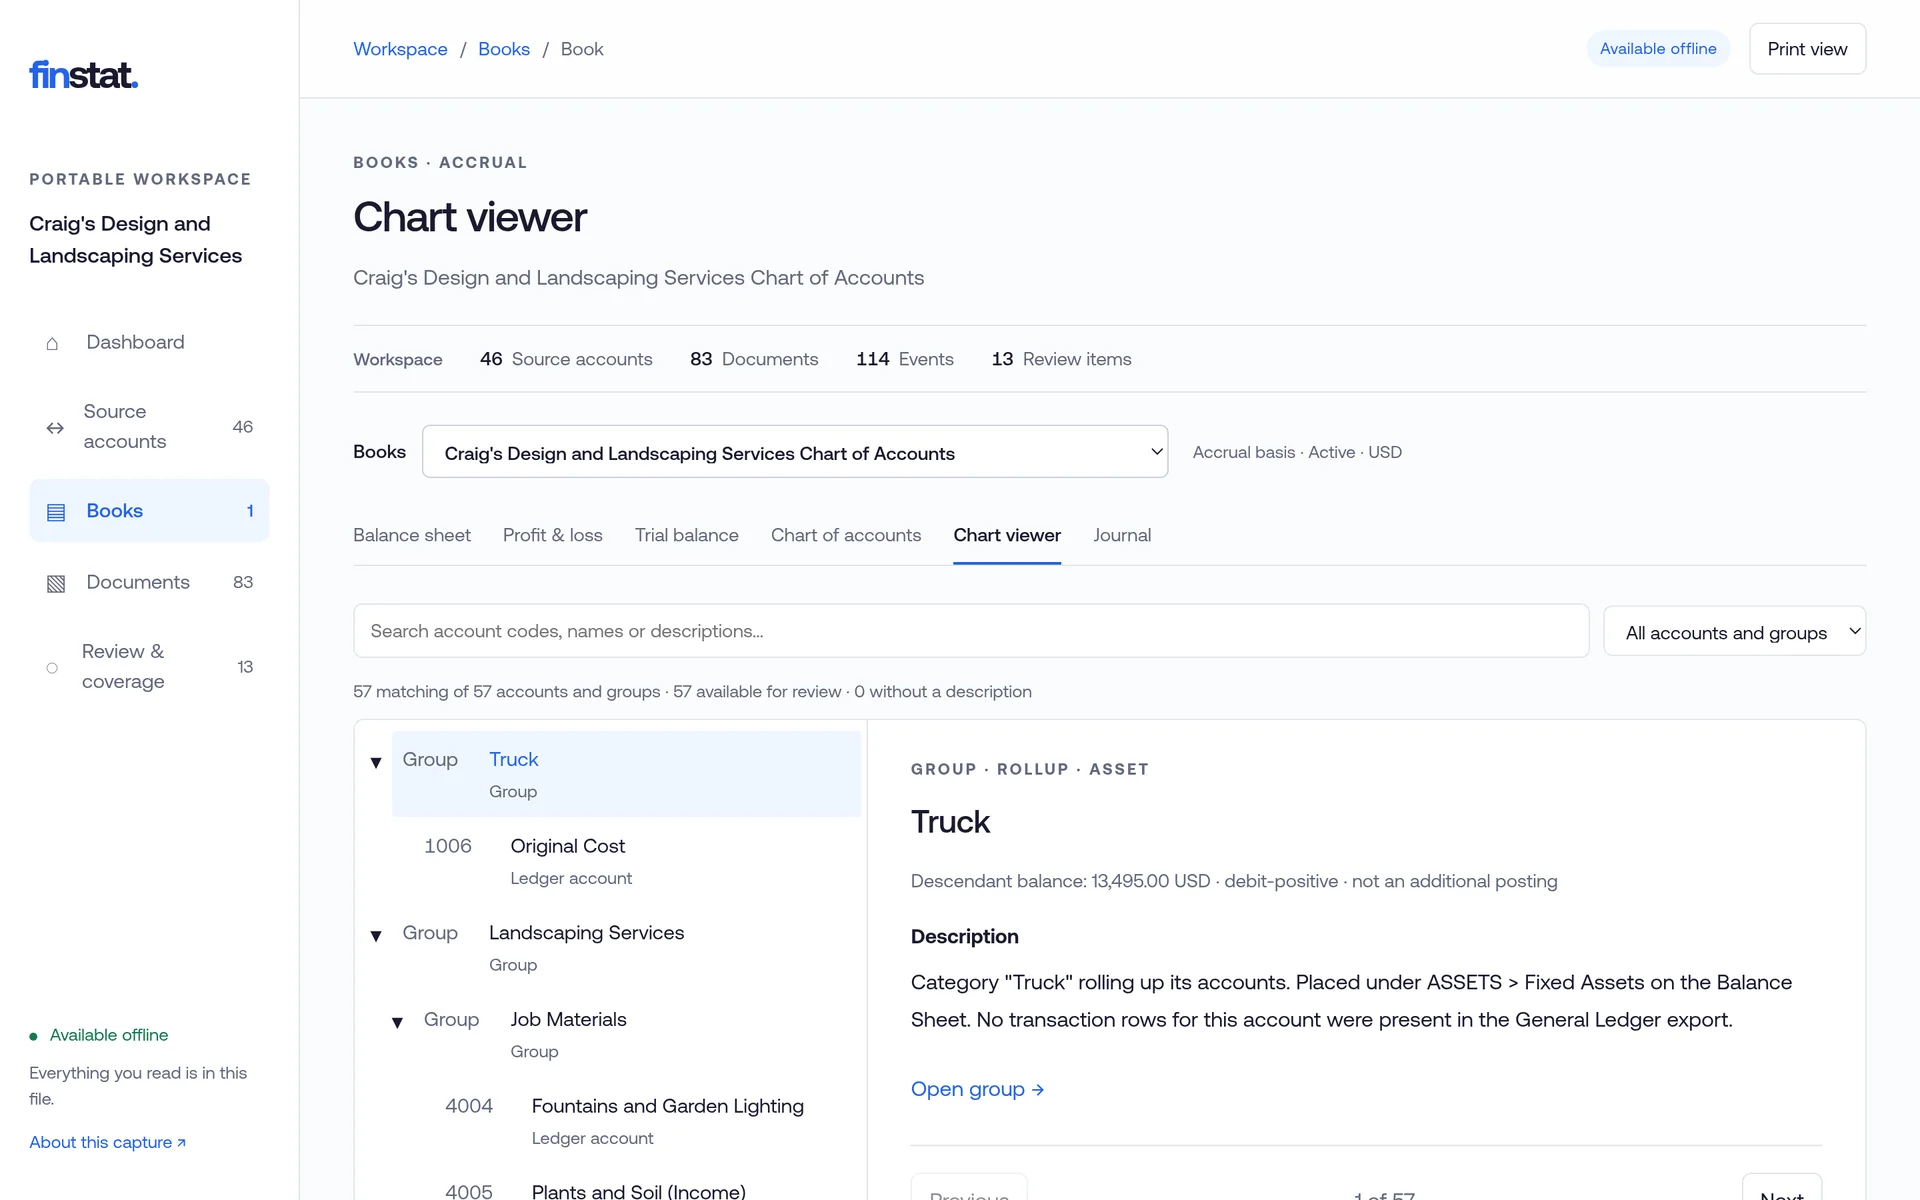
Task: Click the 114 Events stat
Action: [905, 359]
